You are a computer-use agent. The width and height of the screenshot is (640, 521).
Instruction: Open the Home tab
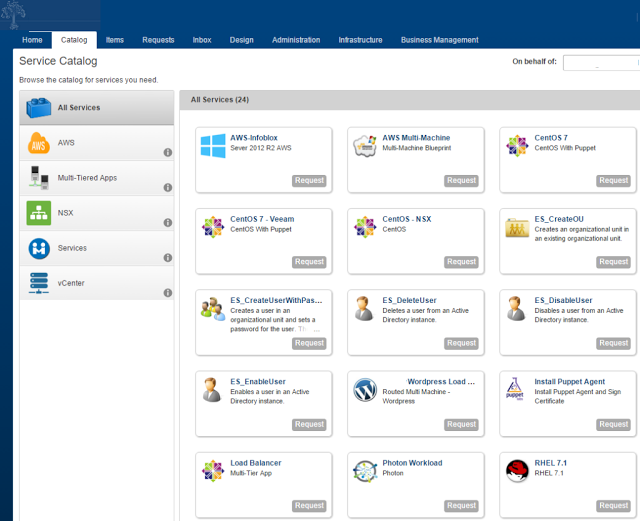point(32,40)
